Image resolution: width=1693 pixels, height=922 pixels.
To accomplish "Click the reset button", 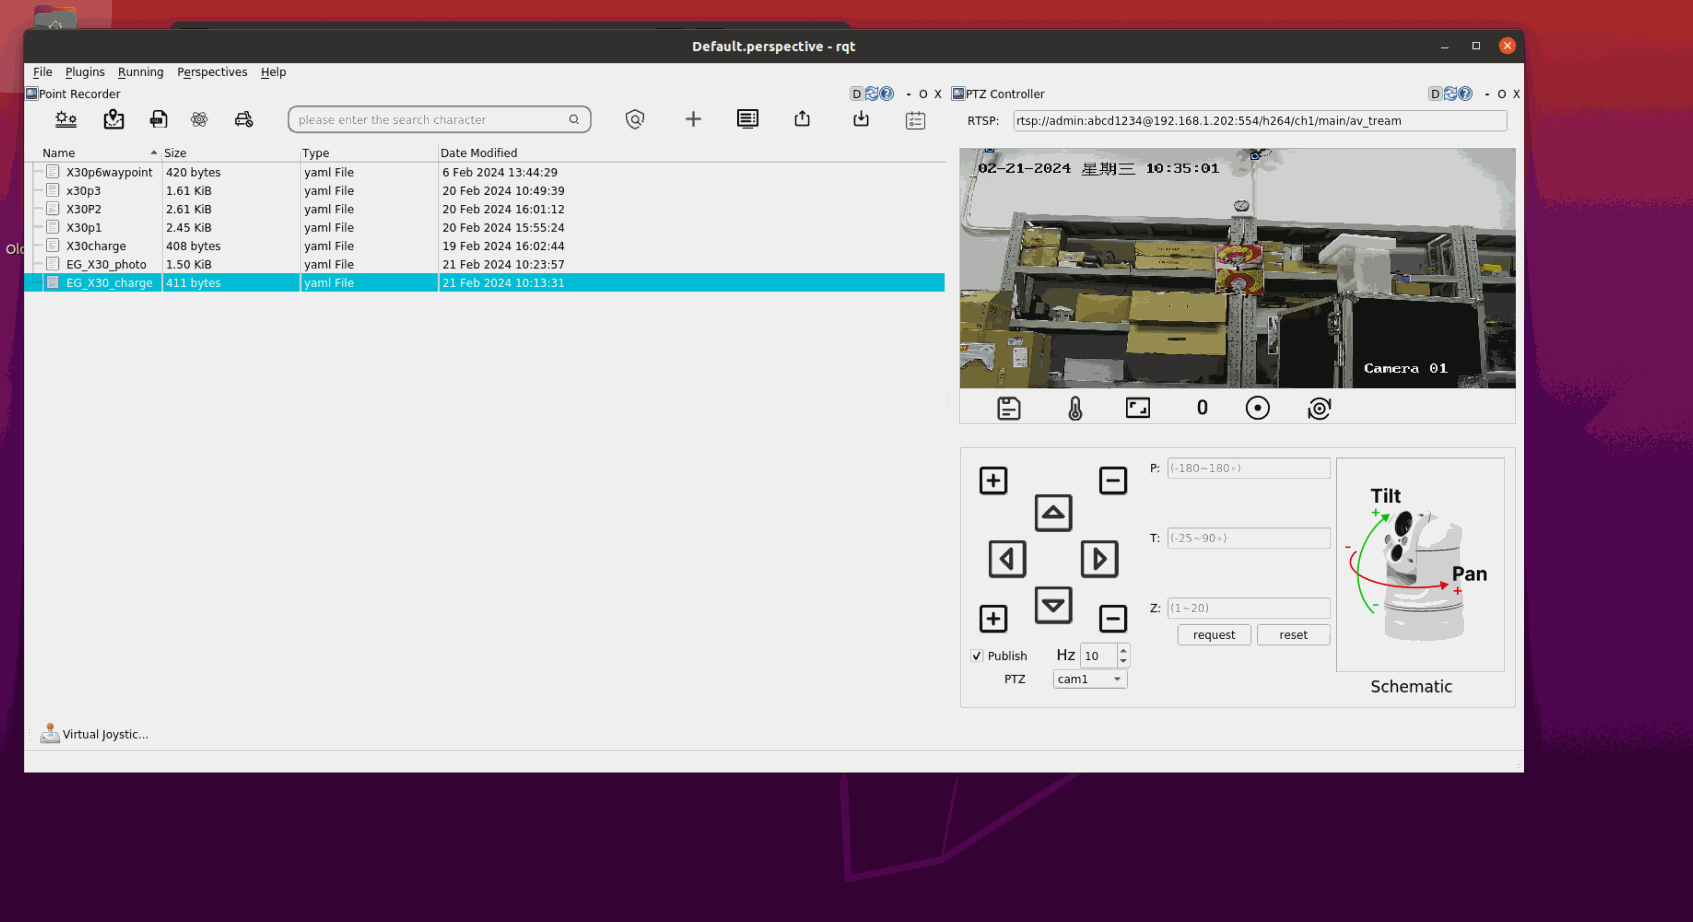I will tap(1292, 635).
